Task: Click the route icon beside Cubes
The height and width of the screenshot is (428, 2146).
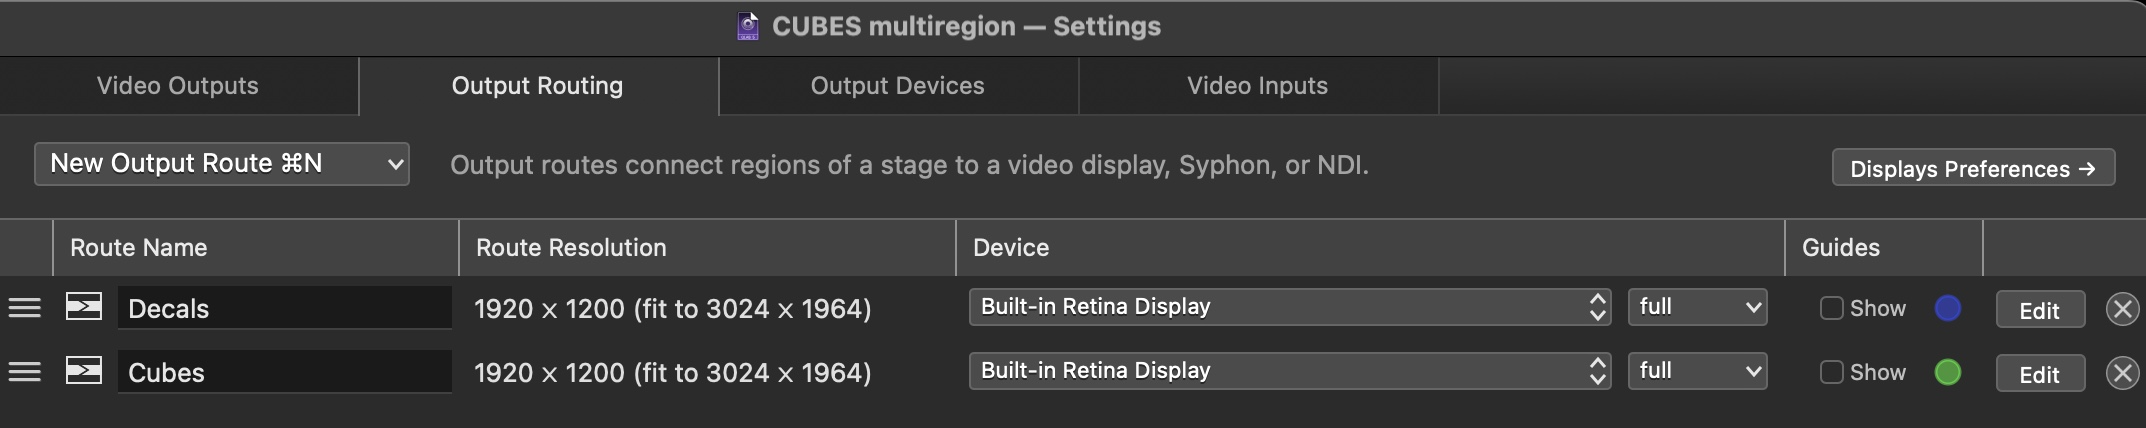Action: coord(84,371)
